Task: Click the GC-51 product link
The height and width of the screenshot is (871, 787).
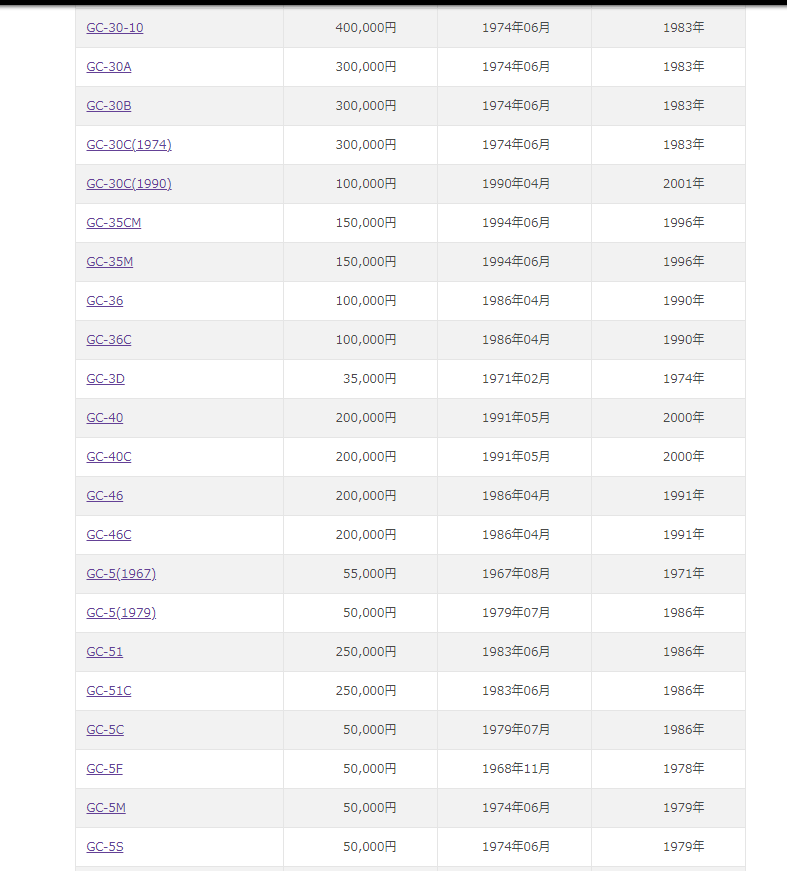Action: point(104,652)
